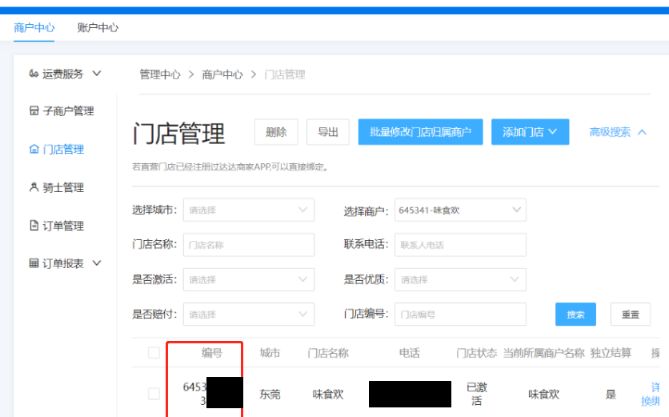This screenshot has height=417, width=669.
Task: Click the 已激活 status cell
Action: tap(477, 394)
